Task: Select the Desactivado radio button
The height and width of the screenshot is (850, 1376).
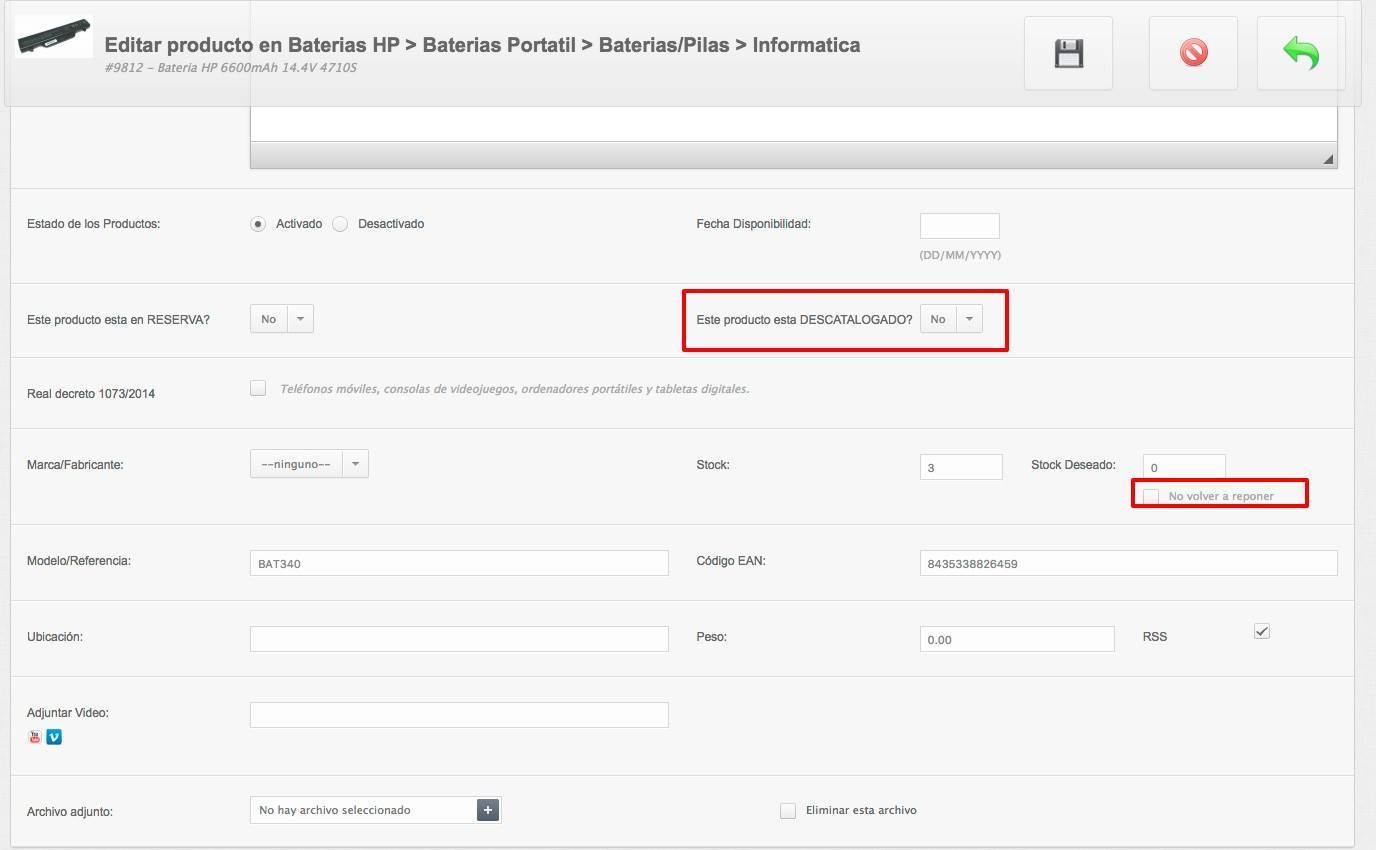Action: click(x=340, y=224)
